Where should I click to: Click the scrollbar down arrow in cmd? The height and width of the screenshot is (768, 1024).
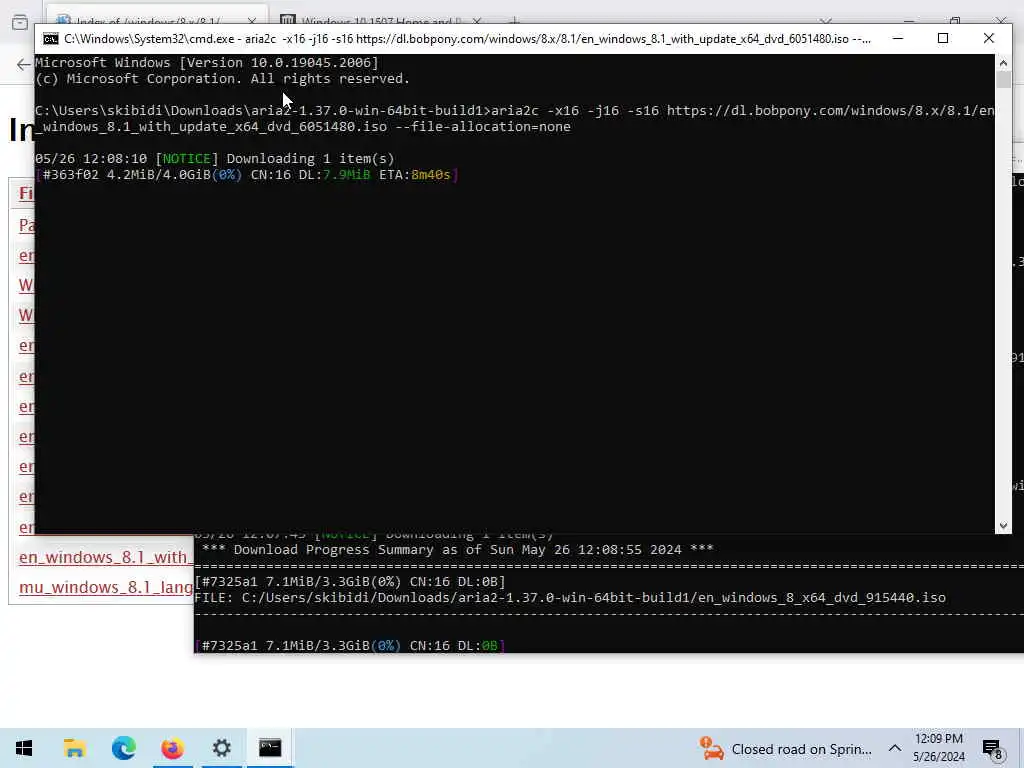point(1003,526)
